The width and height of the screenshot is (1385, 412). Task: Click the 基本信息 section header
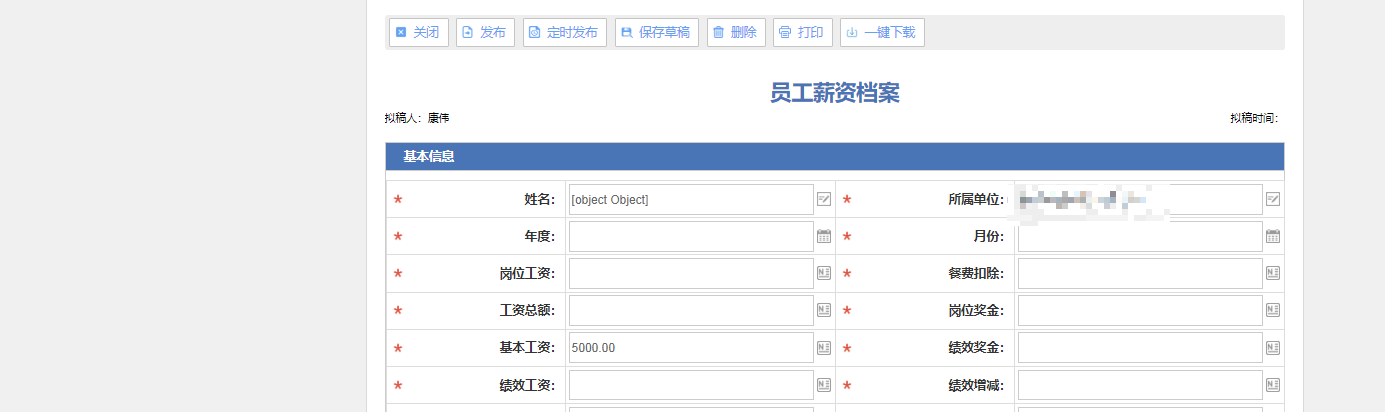tap(834, 156)
